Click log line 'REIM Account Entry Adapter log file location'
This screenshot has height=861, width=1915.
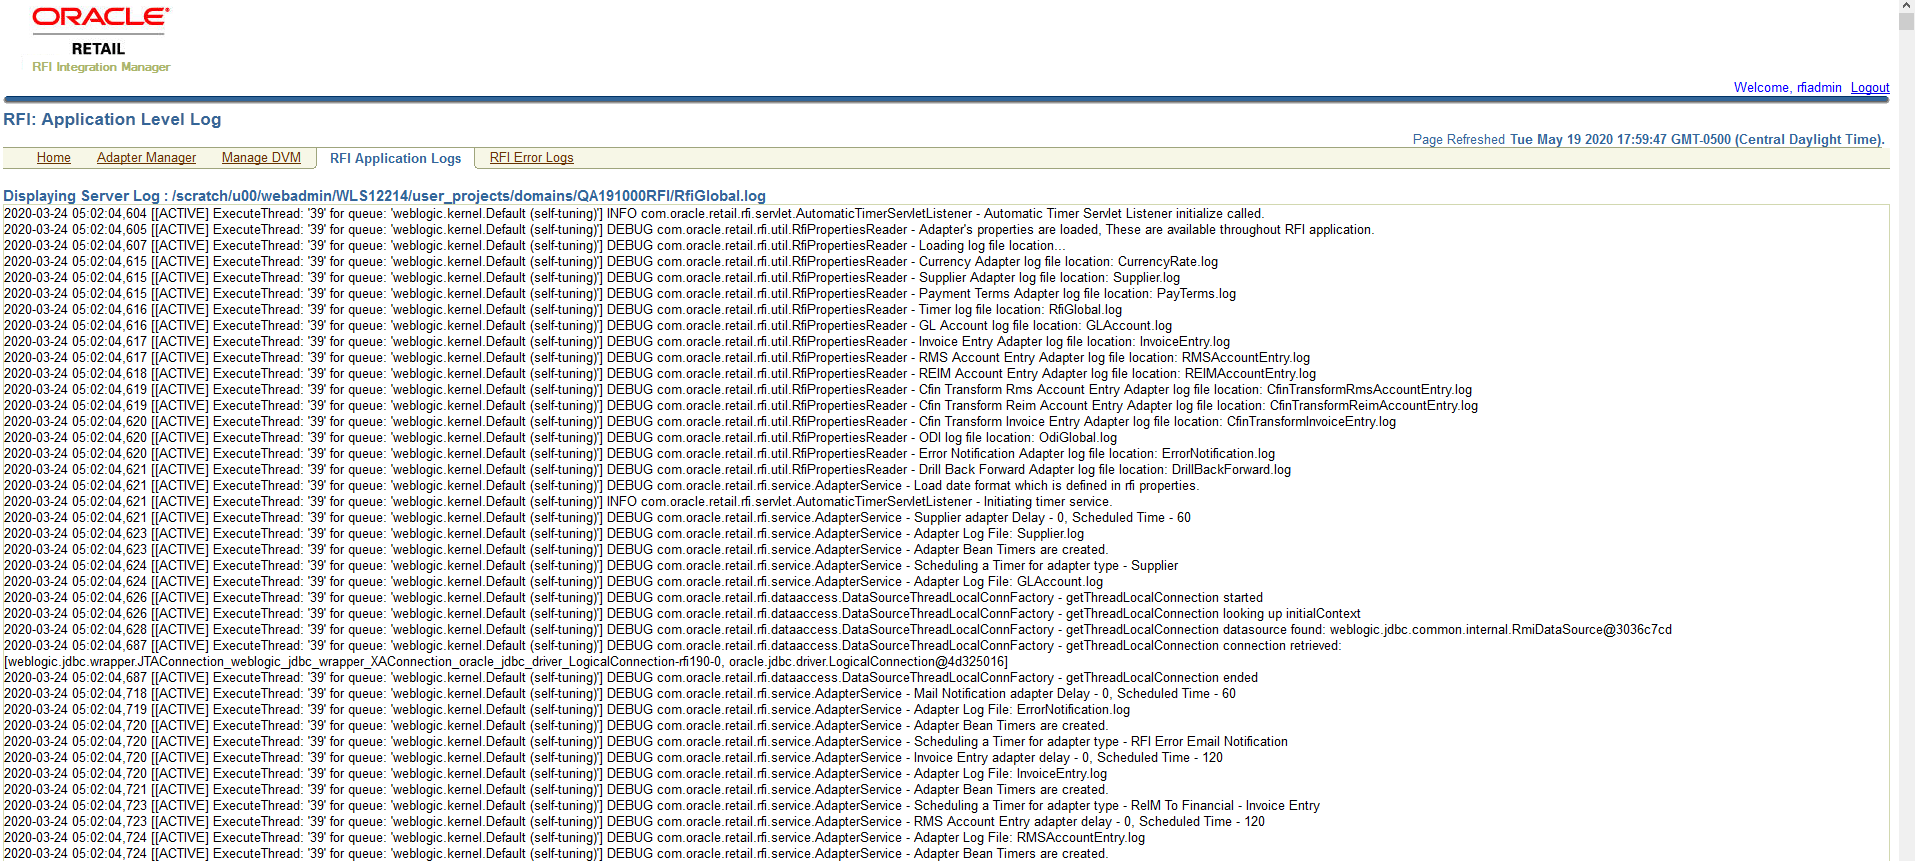[660, 374]
